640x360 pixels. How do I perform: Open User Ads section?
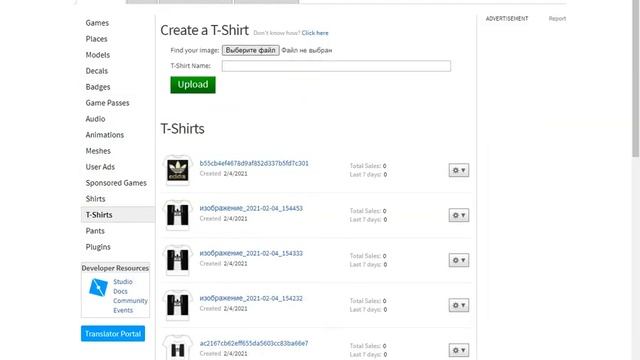[100, 167]
